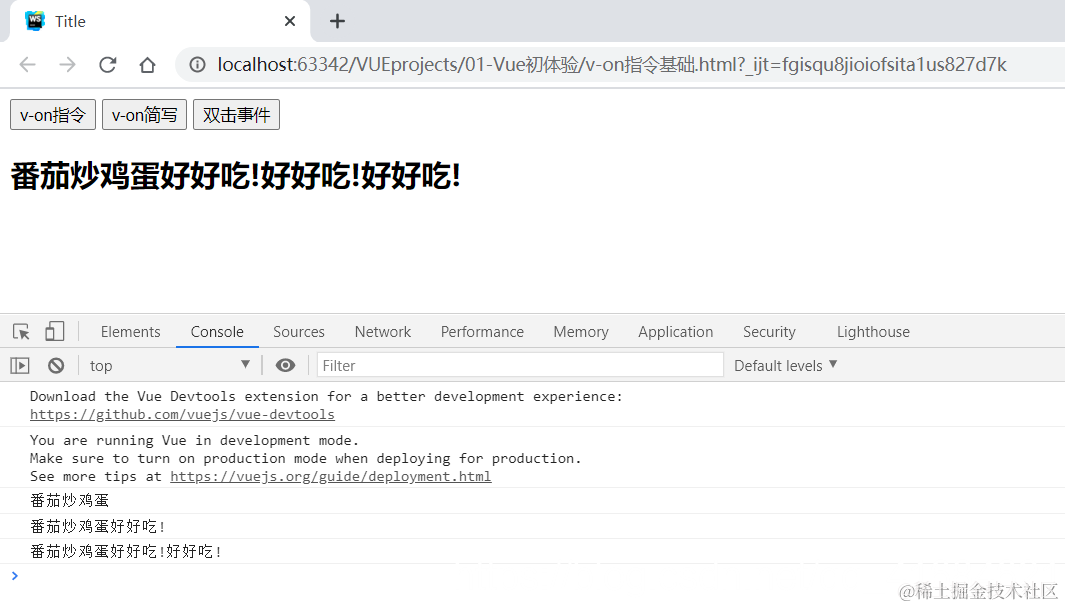Open a new tab with plus icon

coord(337,21)
